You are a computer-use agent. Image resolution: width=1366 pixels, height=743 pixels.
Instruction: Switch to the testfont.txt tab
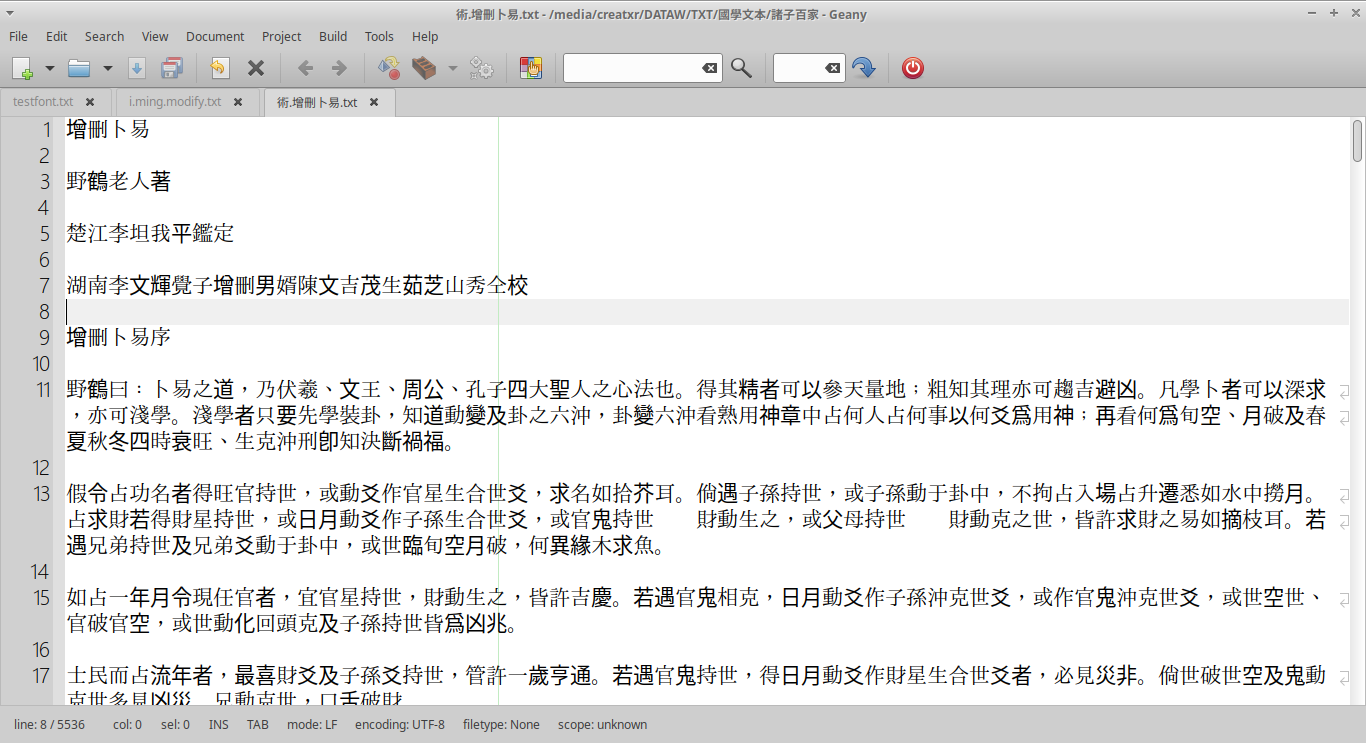42,101
